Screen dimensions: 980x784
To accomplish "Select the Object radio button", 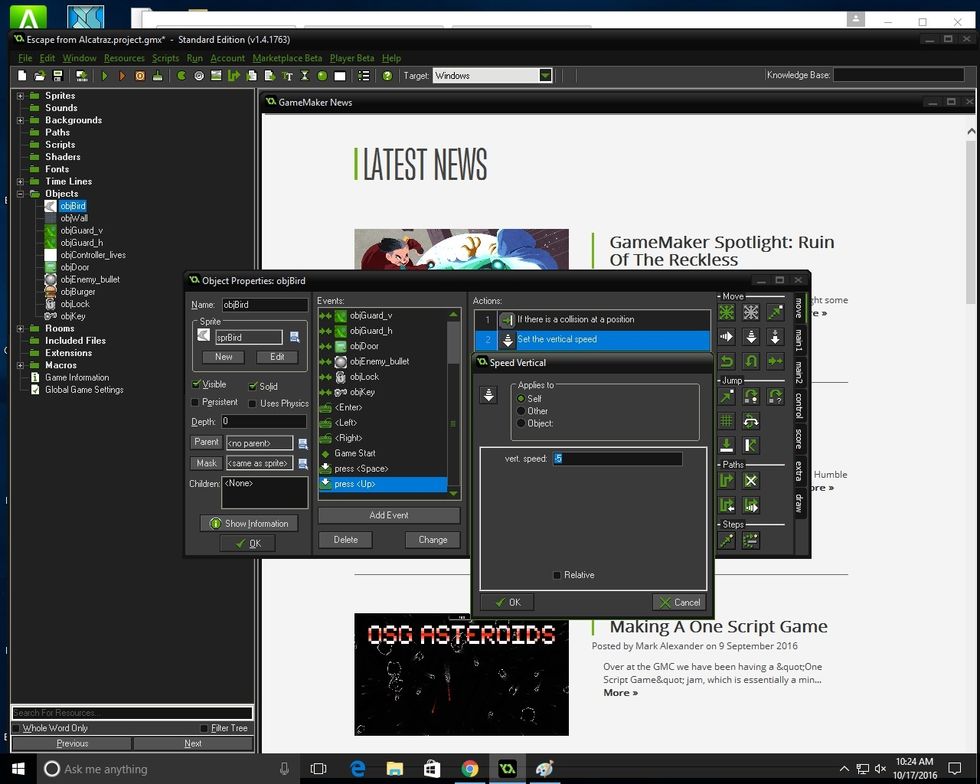I will point(521,423).
